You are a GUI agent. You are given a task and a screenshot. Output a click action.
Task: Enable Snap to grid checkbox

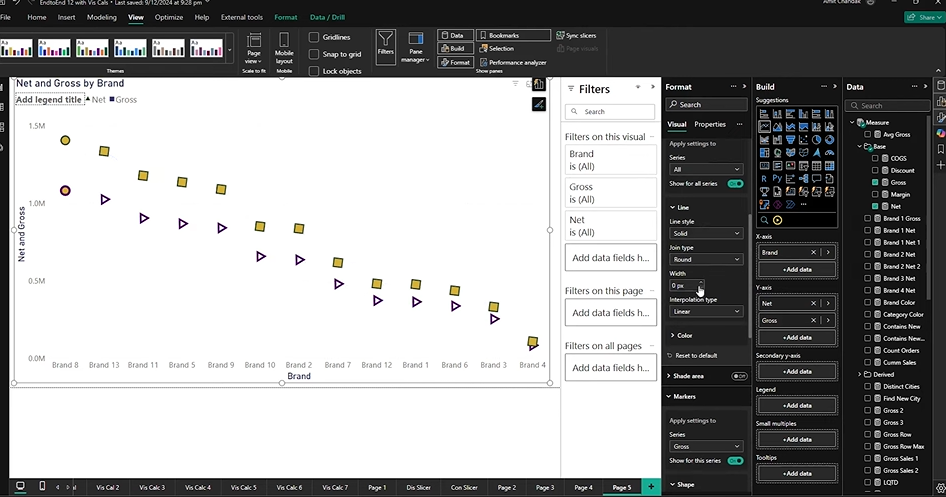point(314,54)
